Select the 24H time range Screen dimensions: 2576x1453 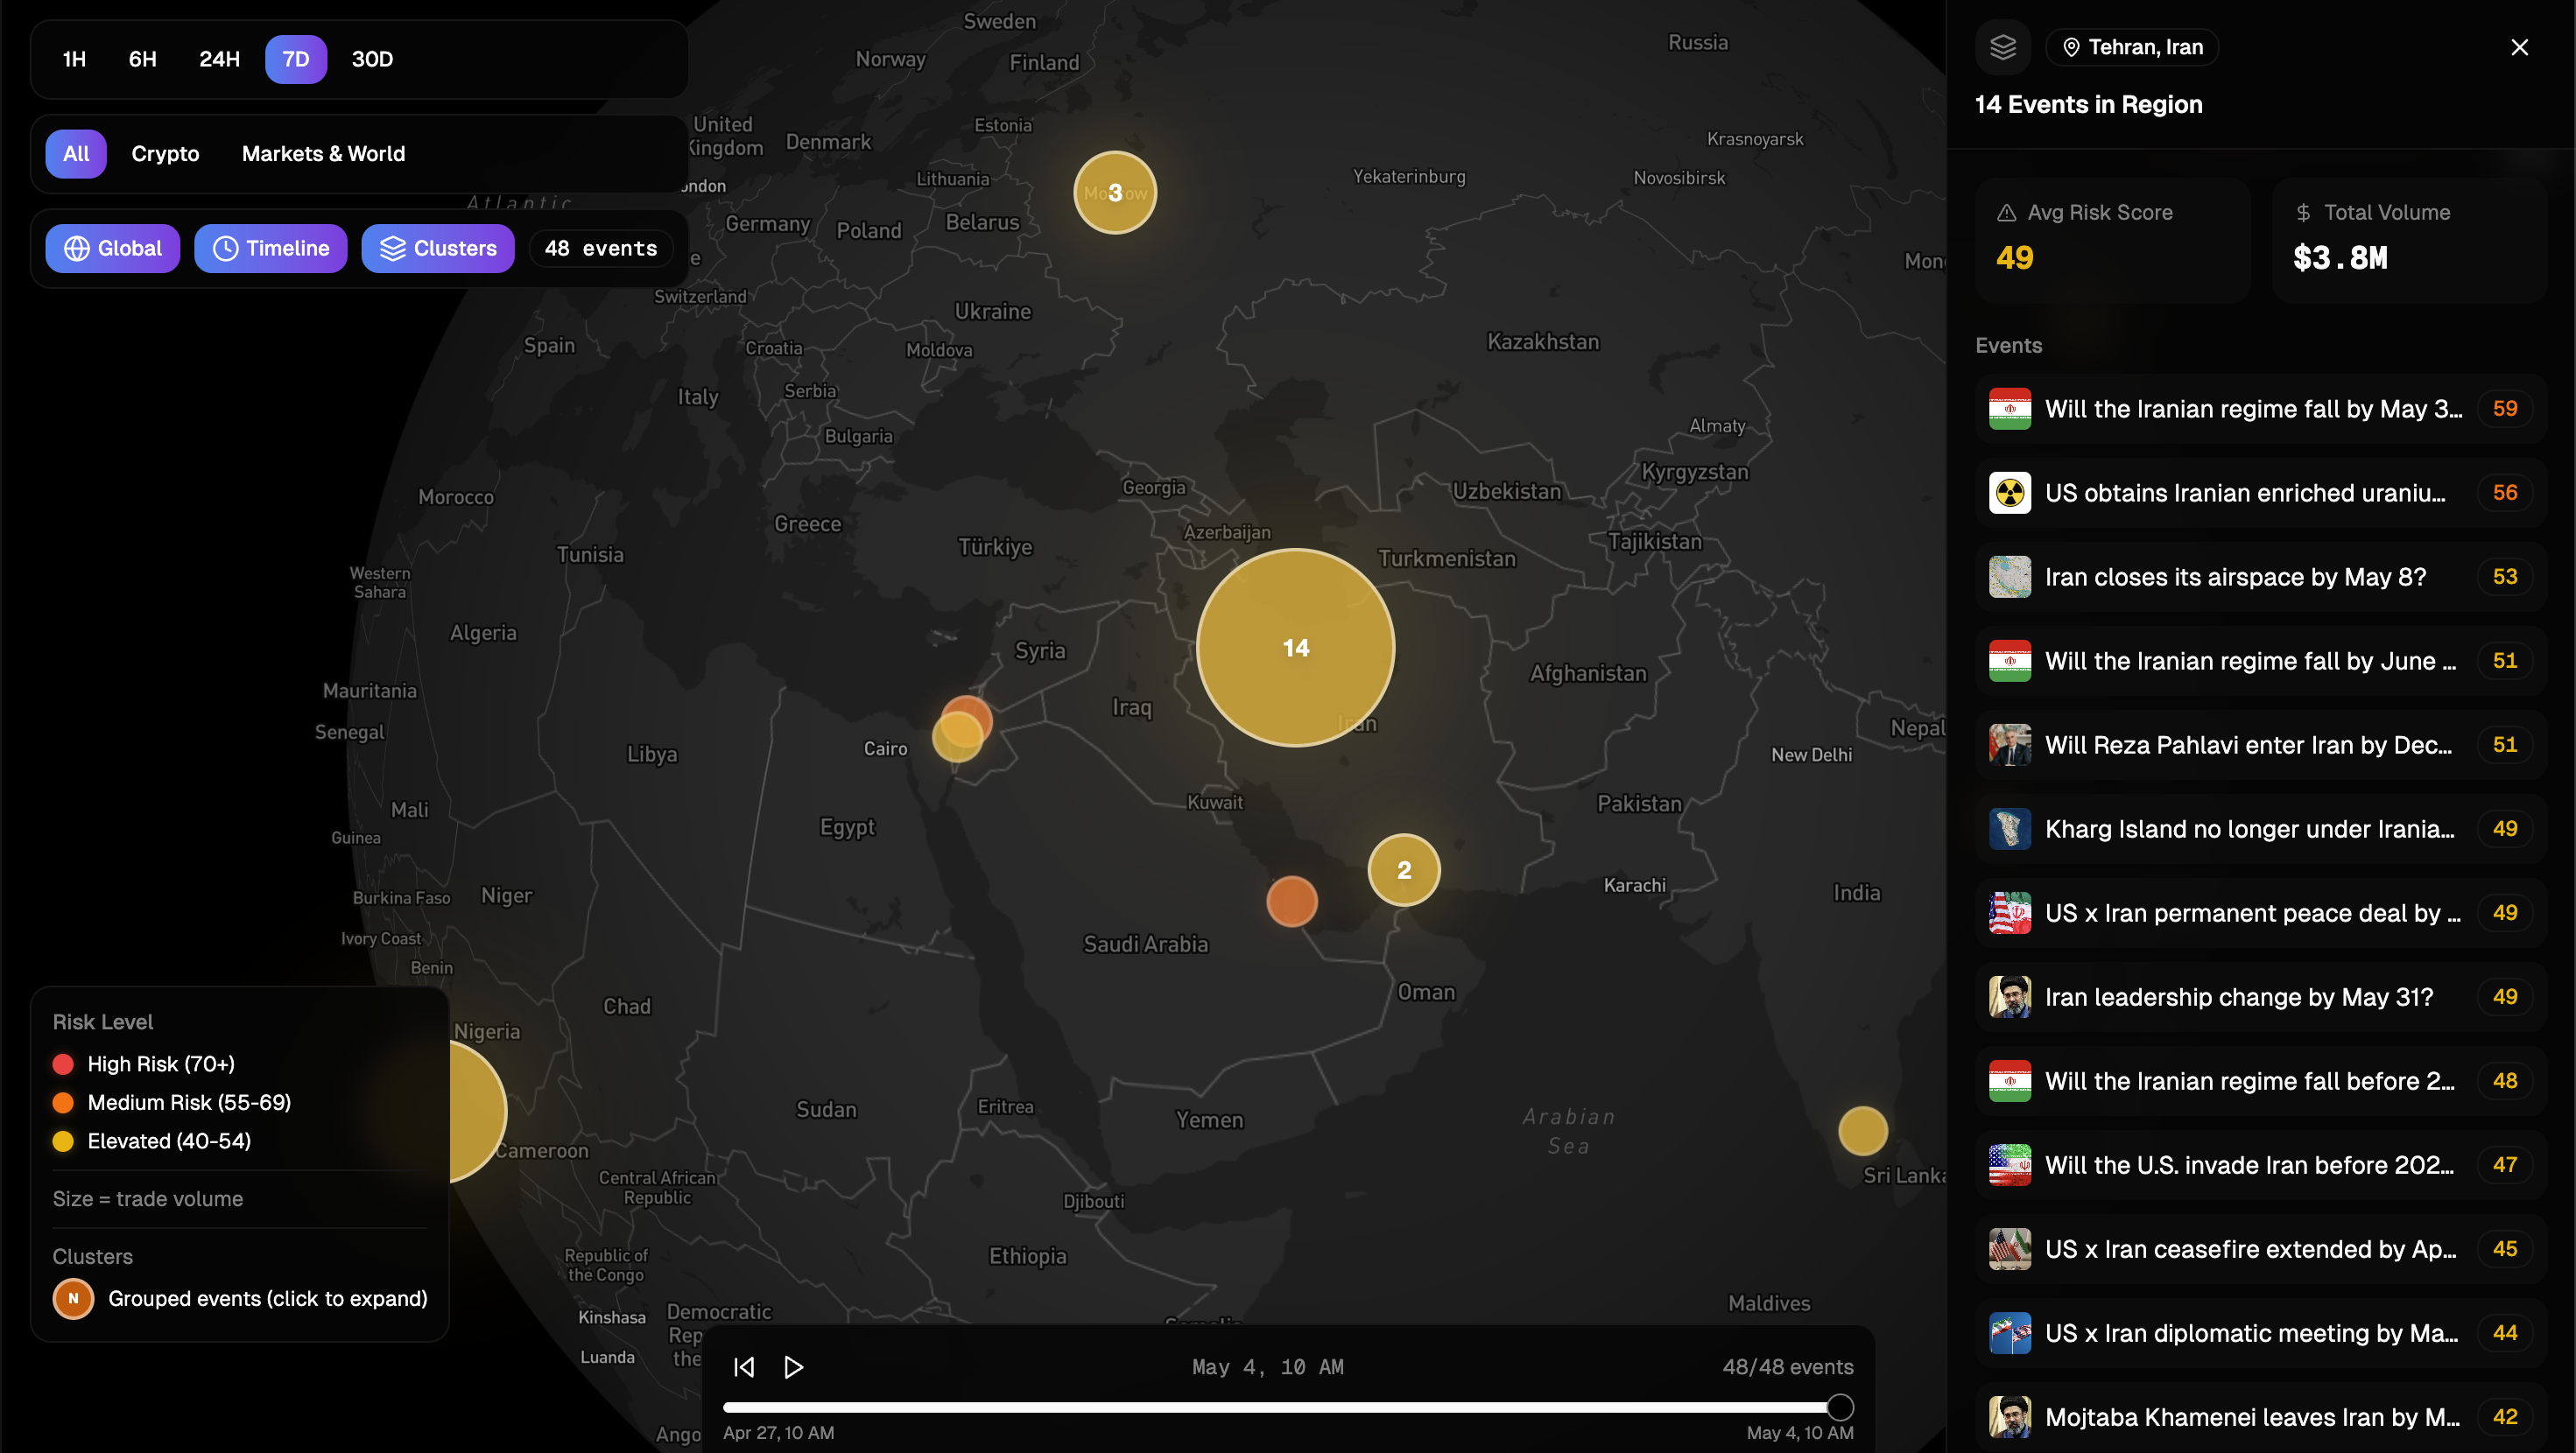coord(219,59)
